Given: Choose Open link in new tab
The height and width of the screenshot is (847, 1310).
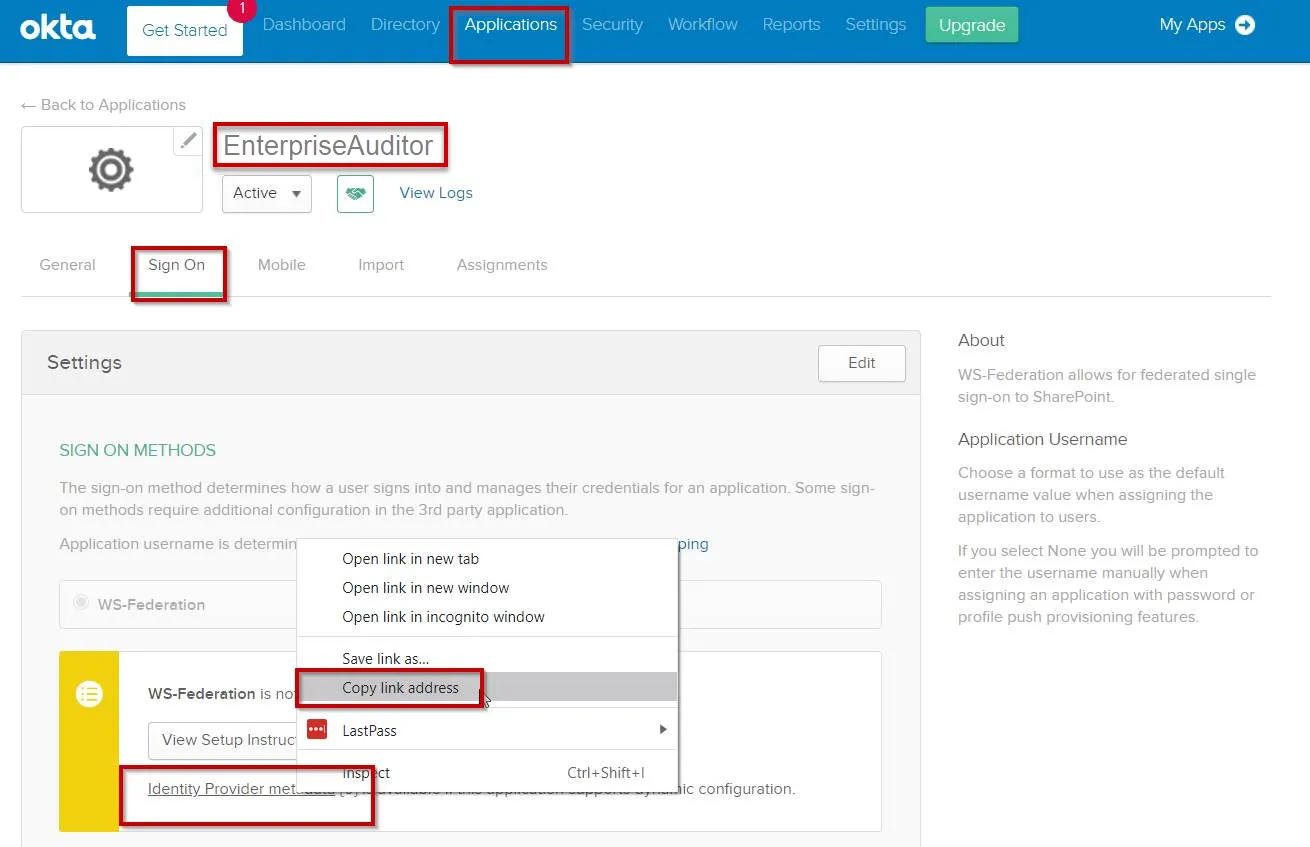Looking at the screenshot, I should (x=488, y=559).
